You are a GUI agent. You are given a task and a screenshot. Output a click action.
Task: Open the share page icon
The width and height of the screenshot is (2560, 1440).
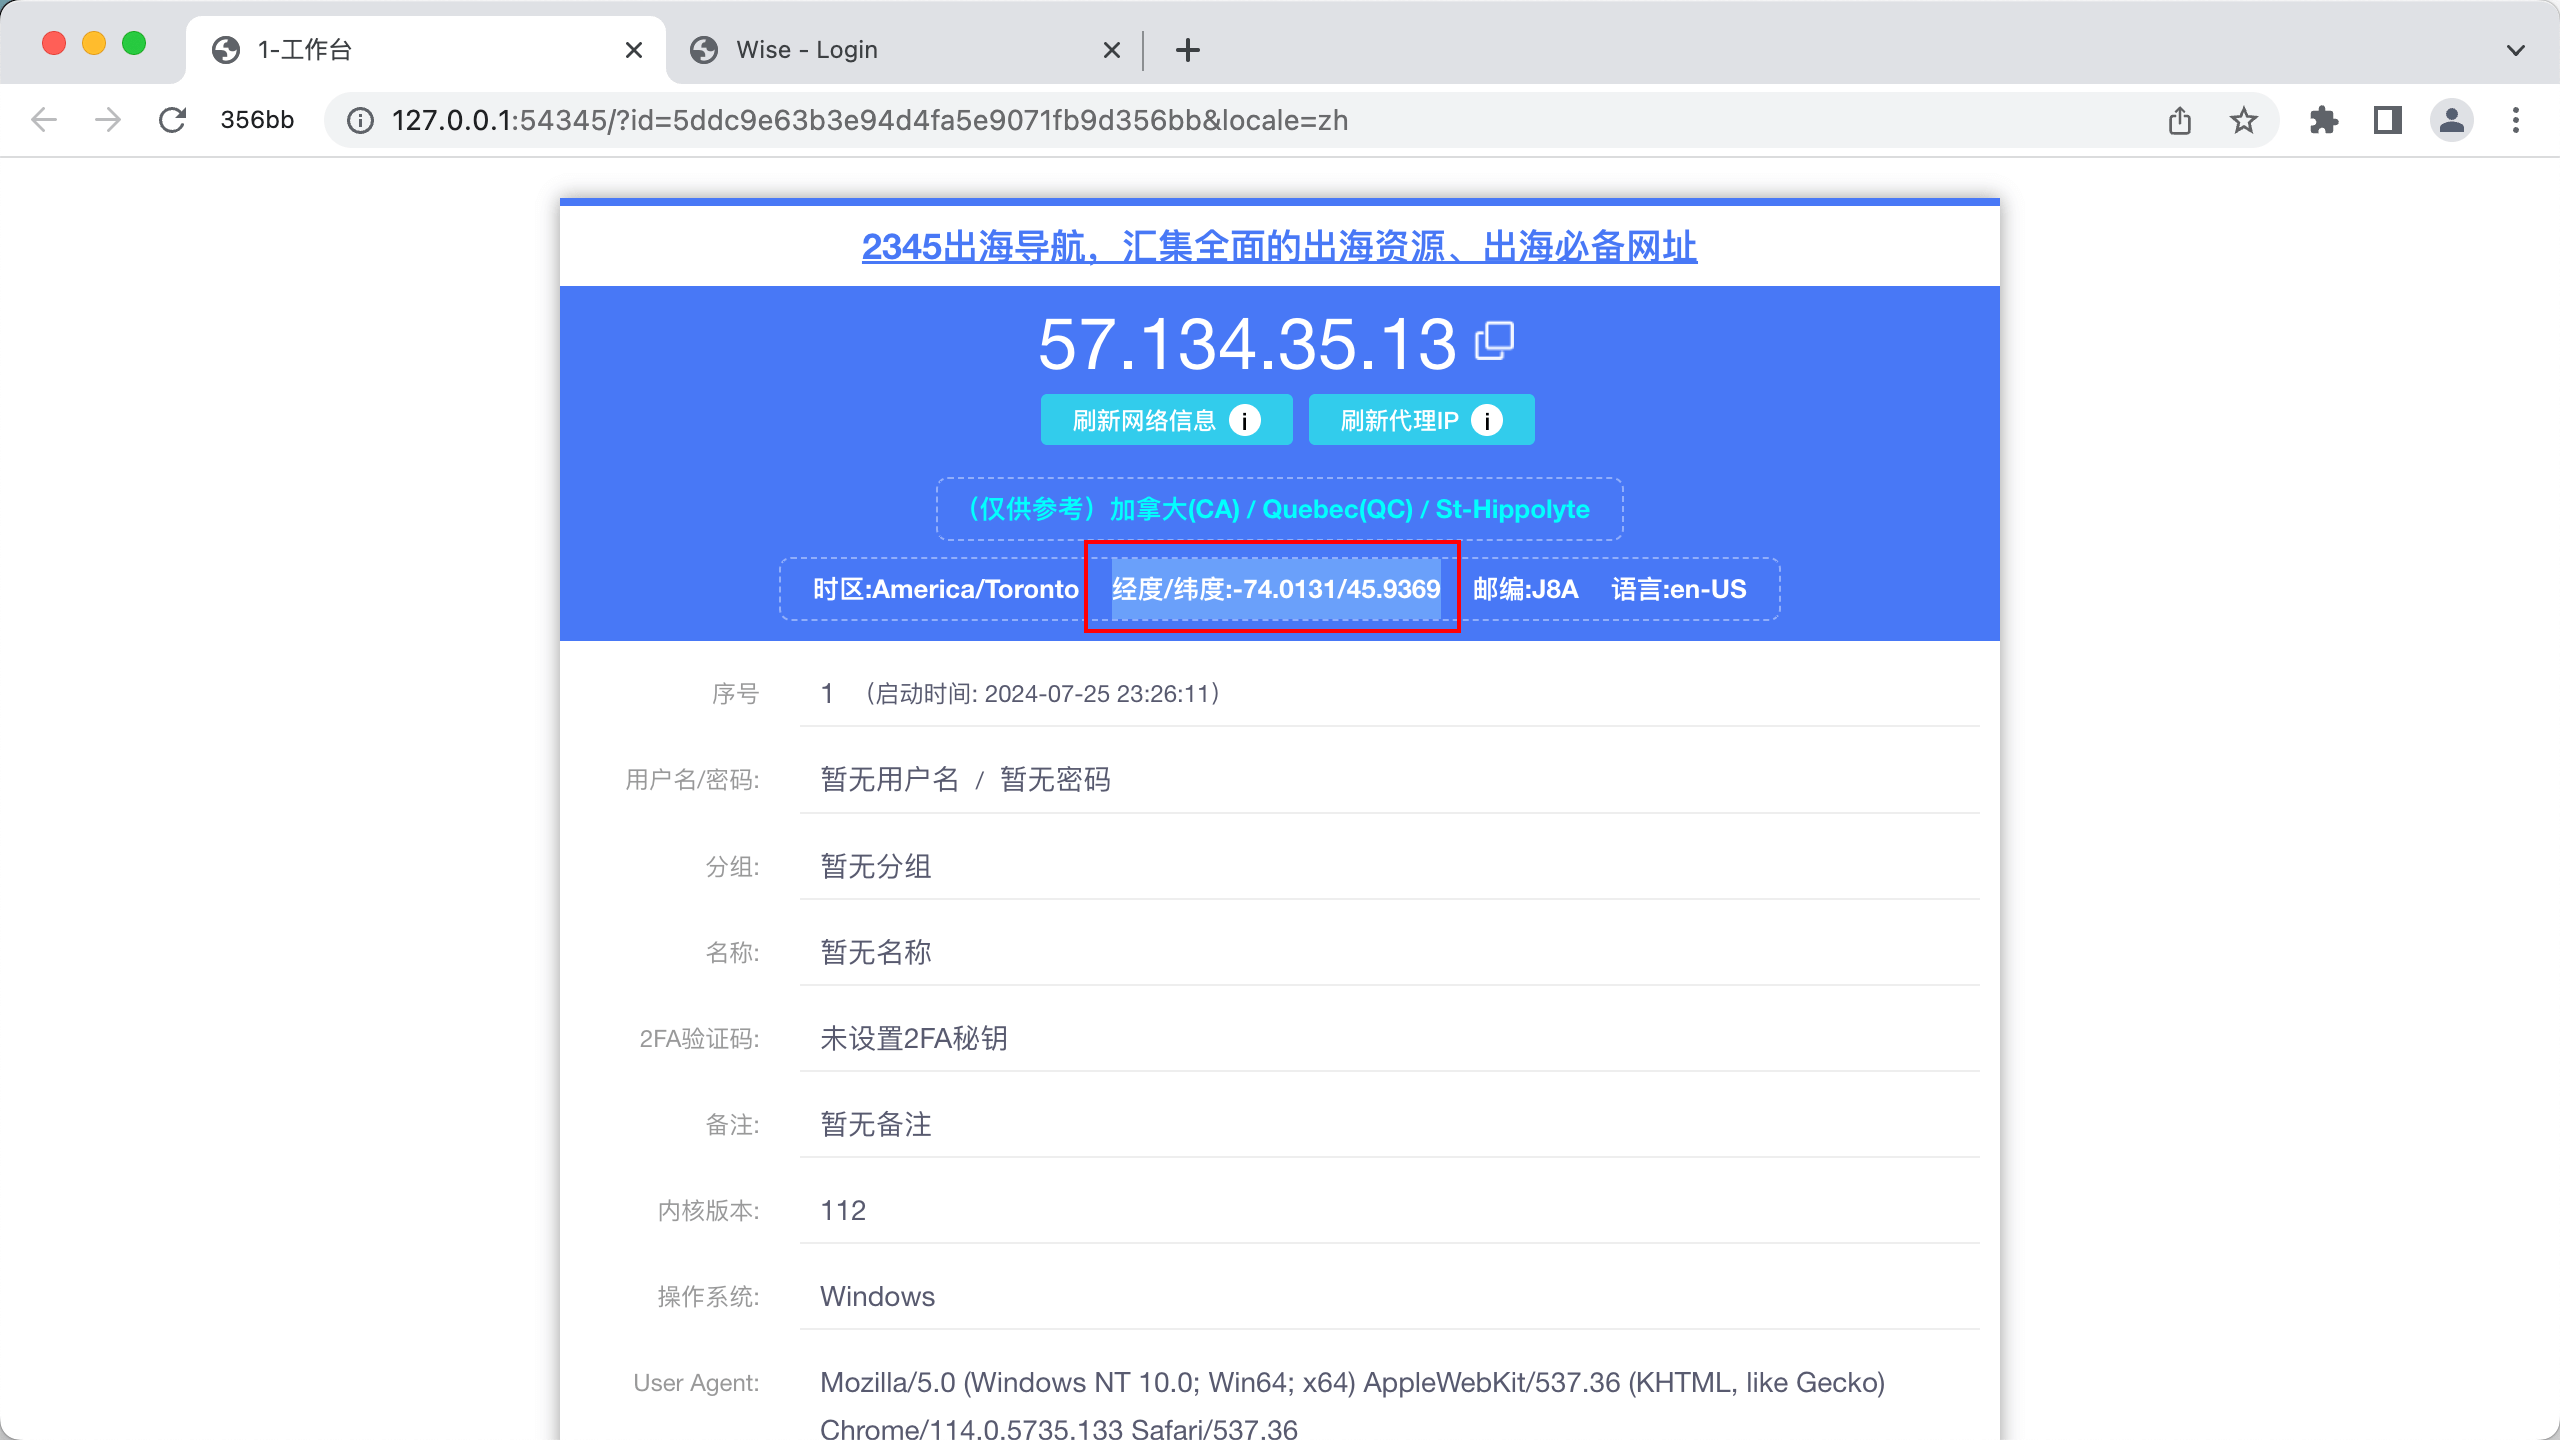point(2180,120)
